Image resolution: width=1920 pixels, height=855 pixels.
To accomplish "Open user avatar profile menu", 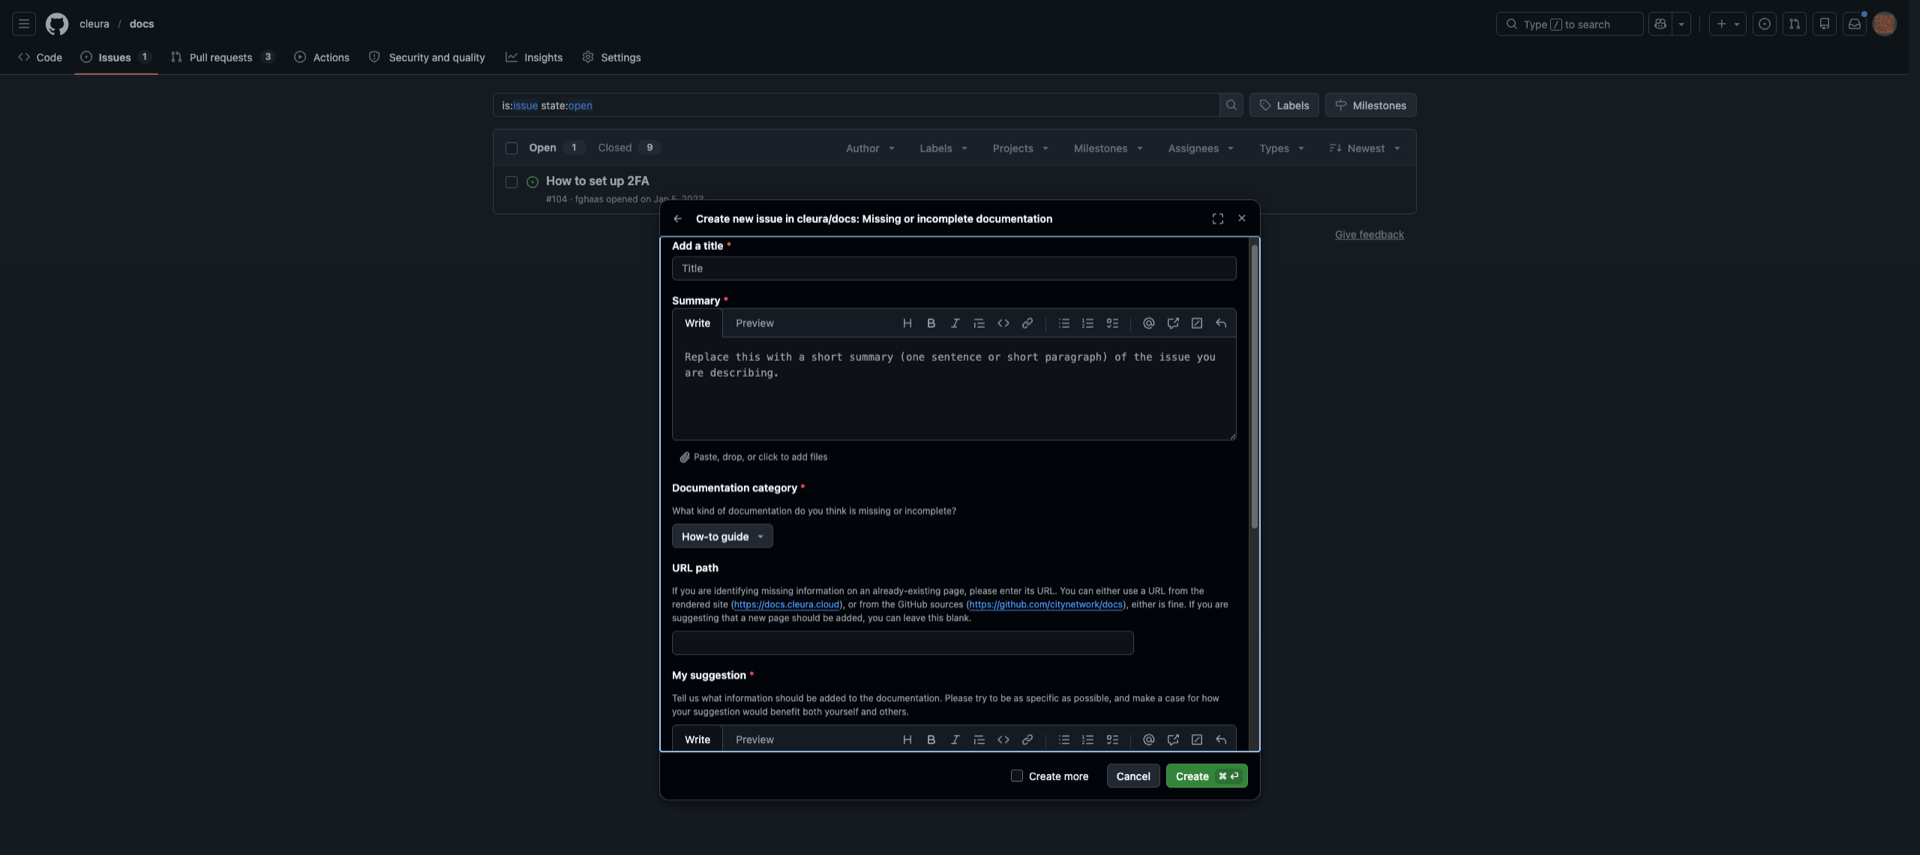I will 1885,24.
